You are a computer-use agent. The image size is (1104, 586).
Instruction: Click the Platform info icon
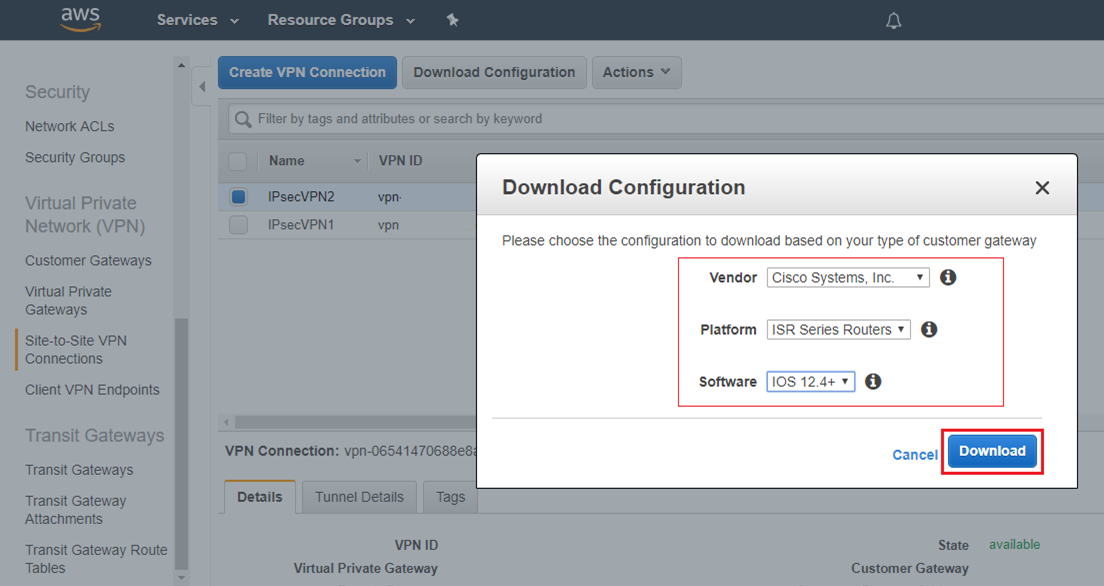coord(929,330)
